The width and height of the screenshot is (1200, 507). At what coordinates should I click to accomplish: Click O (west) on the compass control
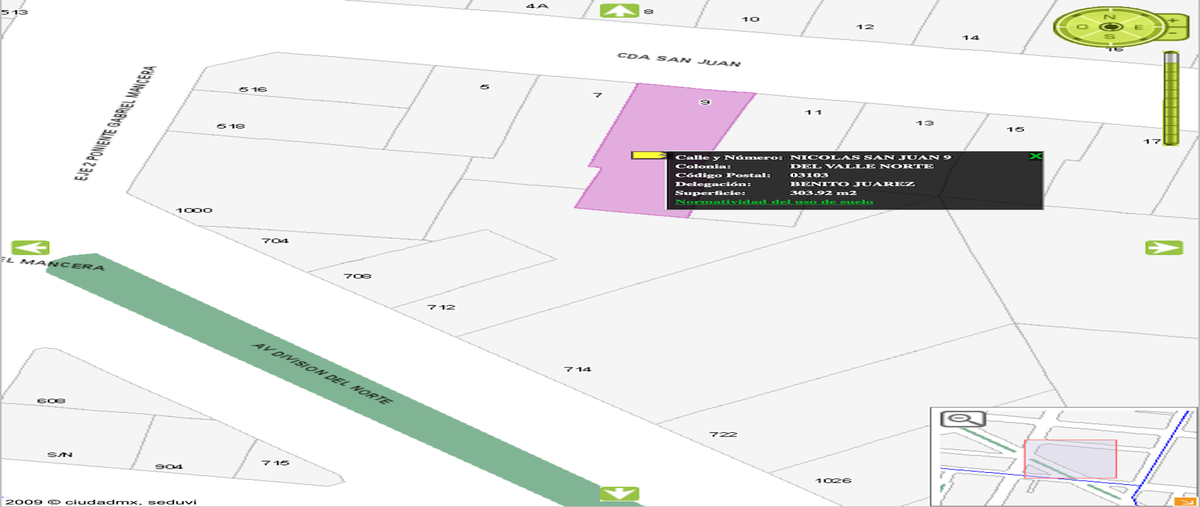point(1082,27)
